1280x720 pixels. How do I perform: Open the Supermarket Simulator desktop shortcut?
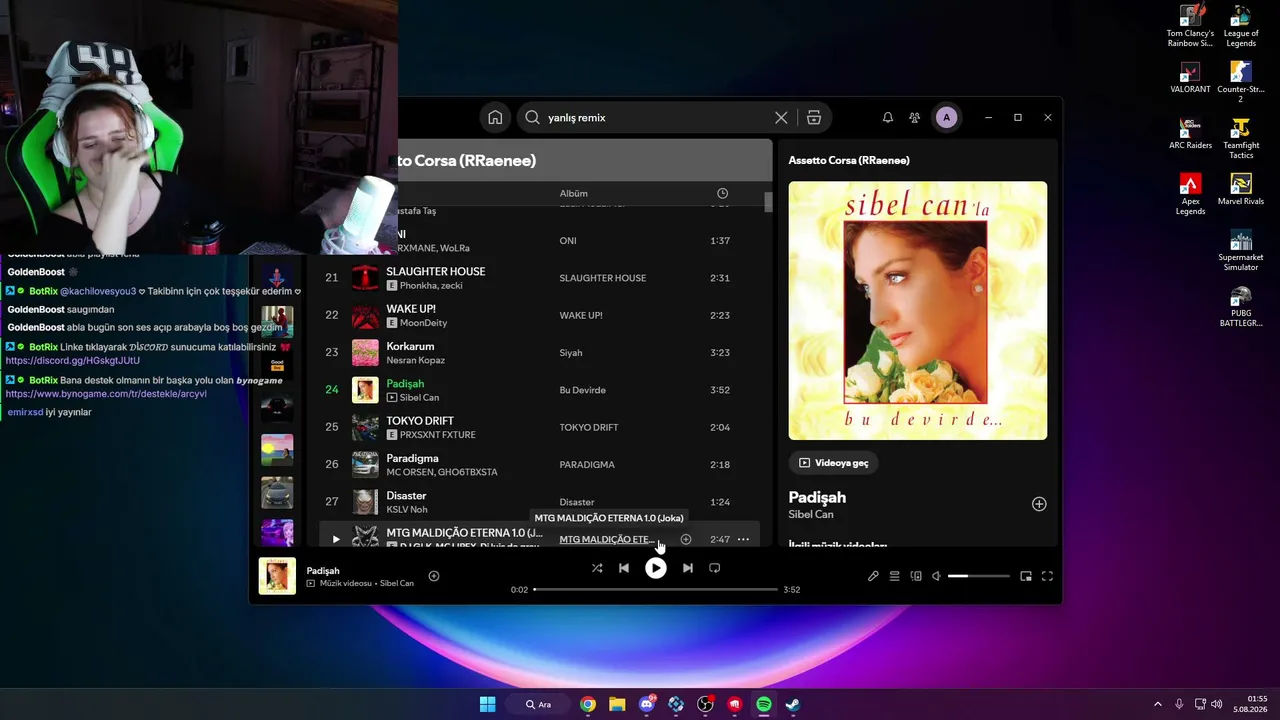1241,251
